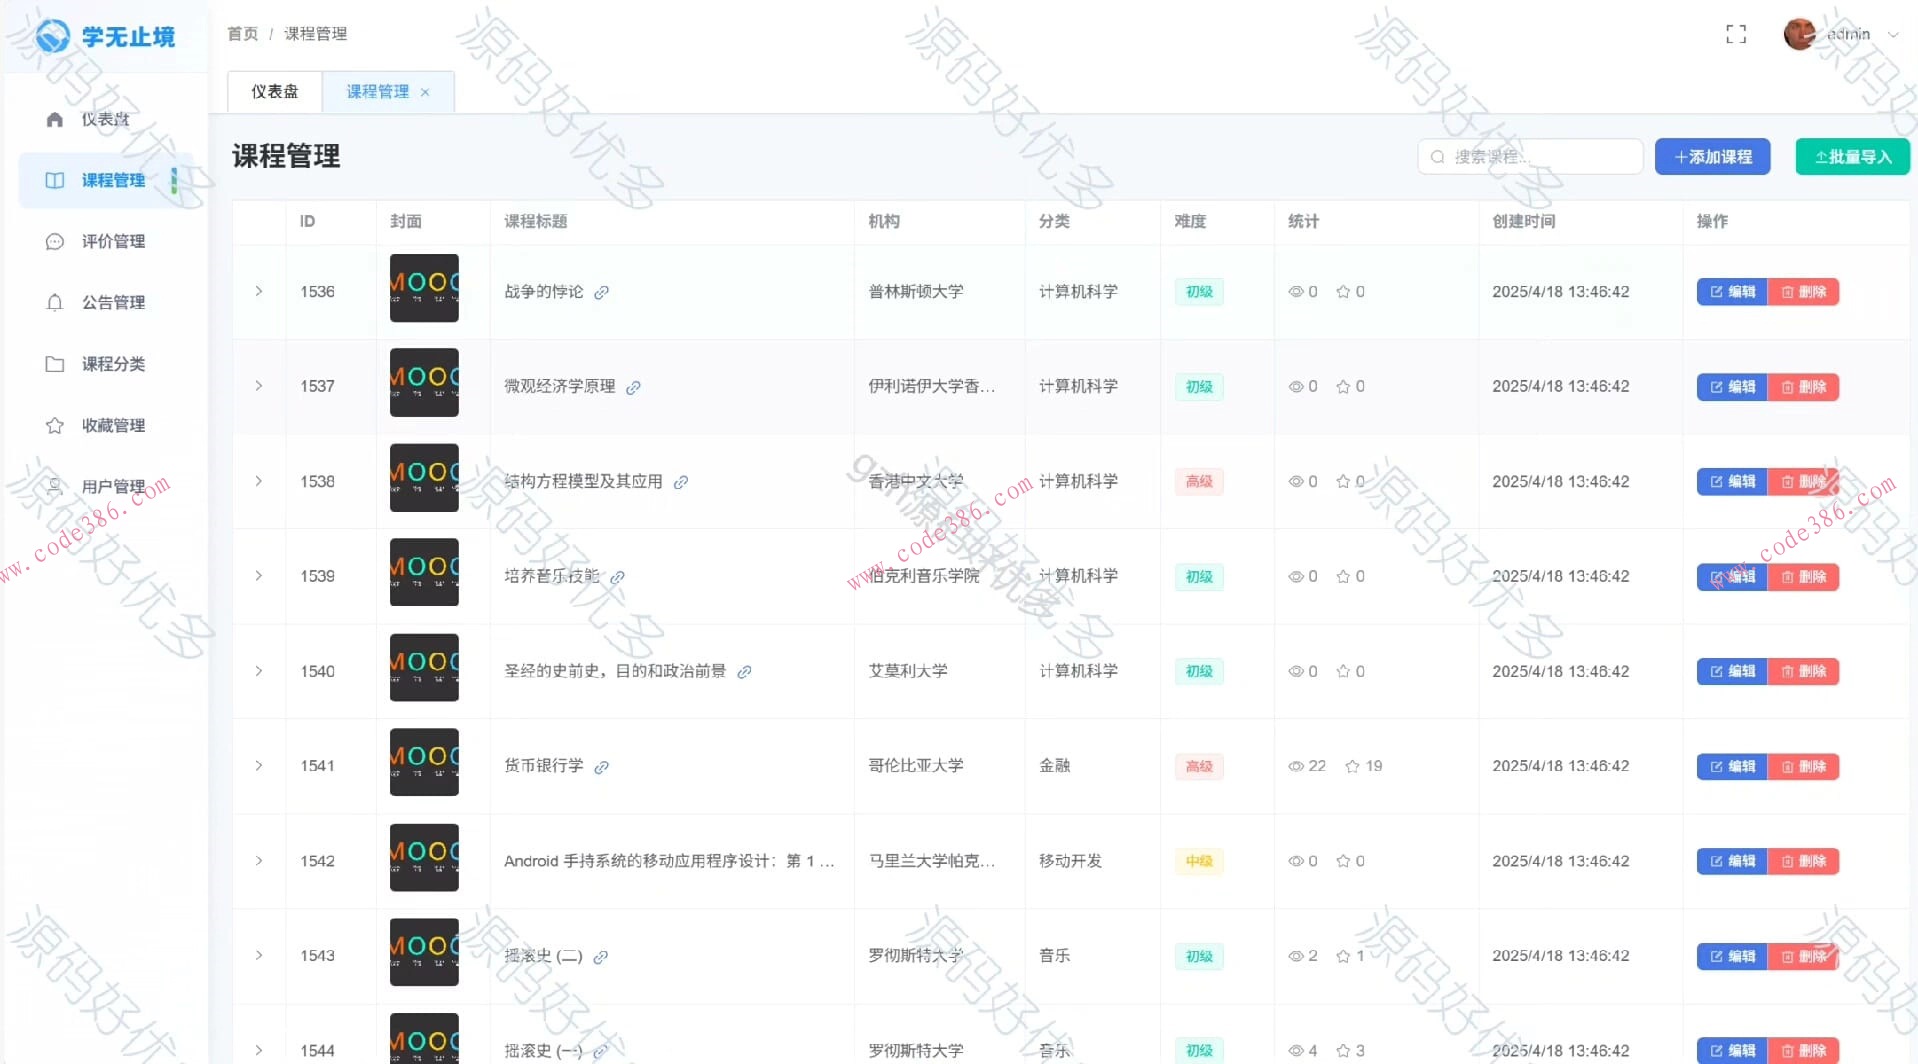Click the 批量导入 button

coord(1851,156)
